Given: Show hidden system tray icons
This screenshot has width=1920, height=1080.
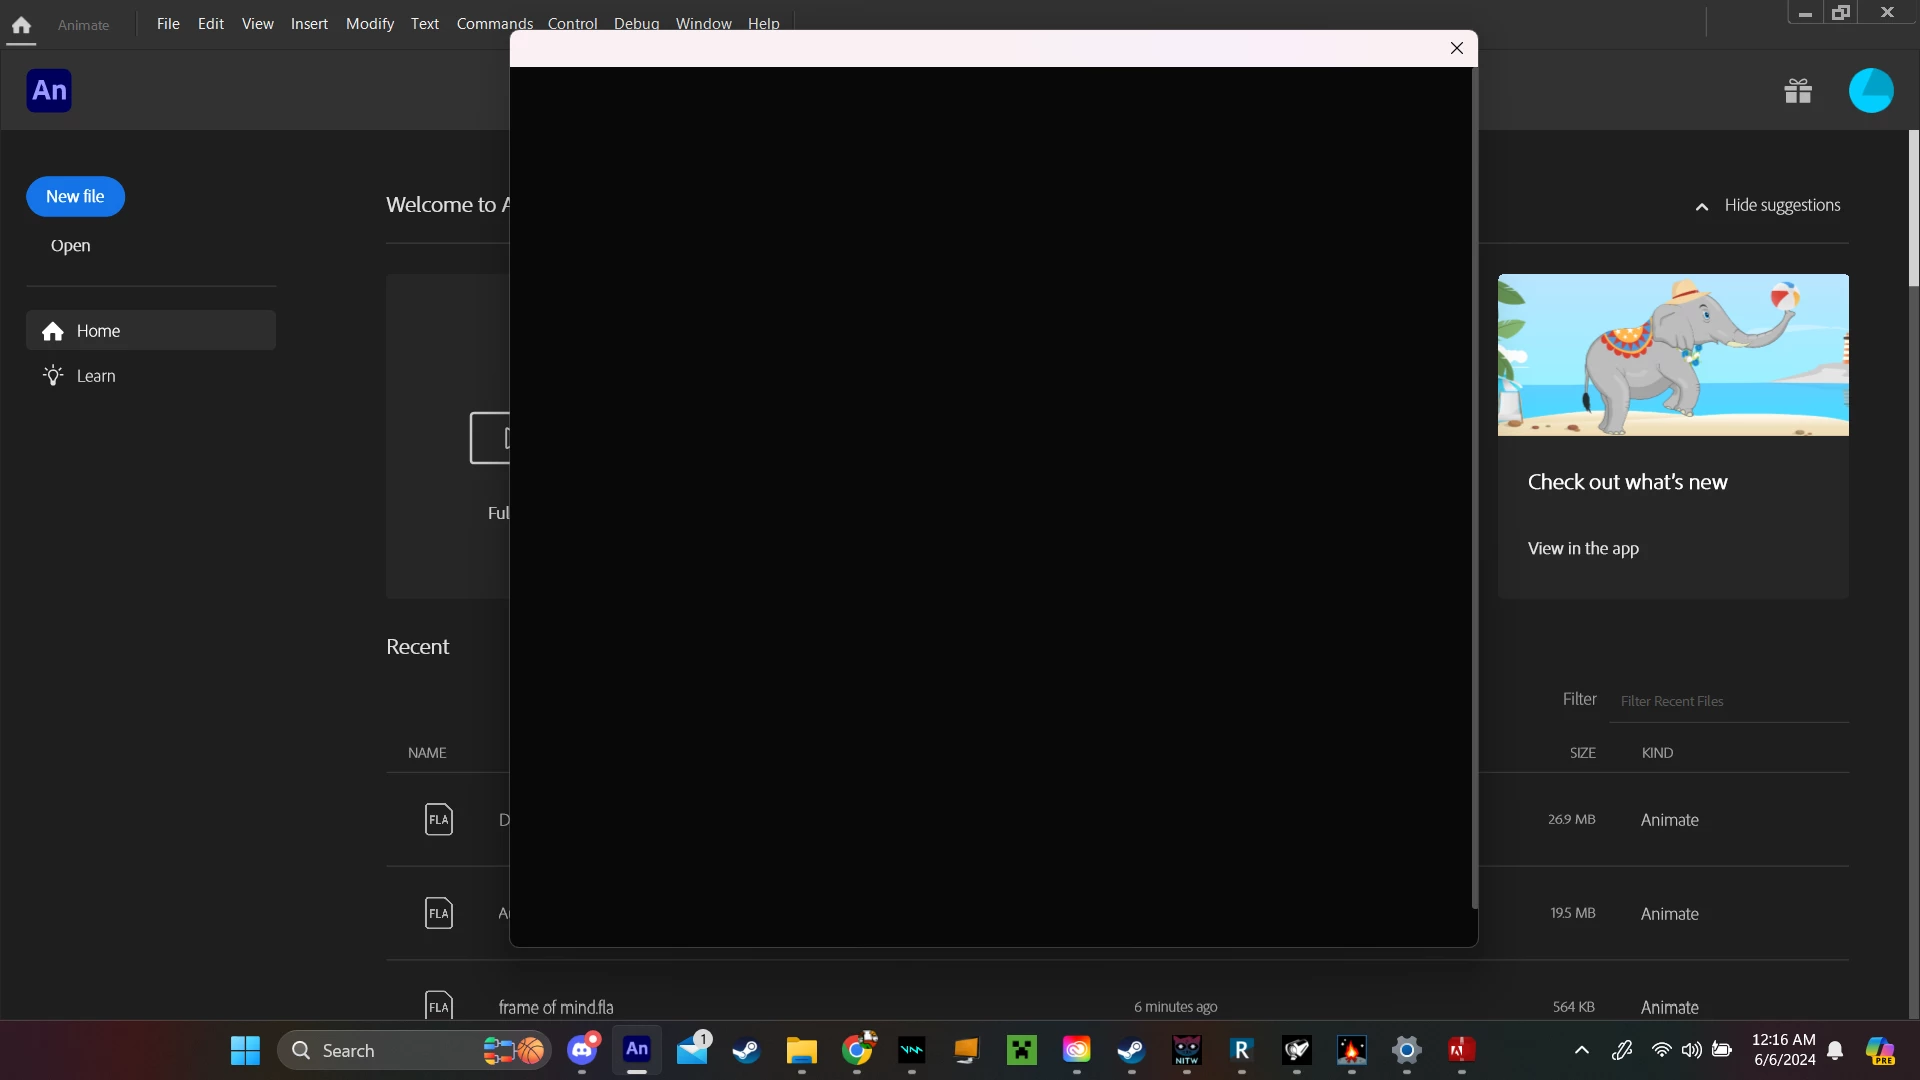Looking at the screenshot, I should (x=1581, y=1050).
